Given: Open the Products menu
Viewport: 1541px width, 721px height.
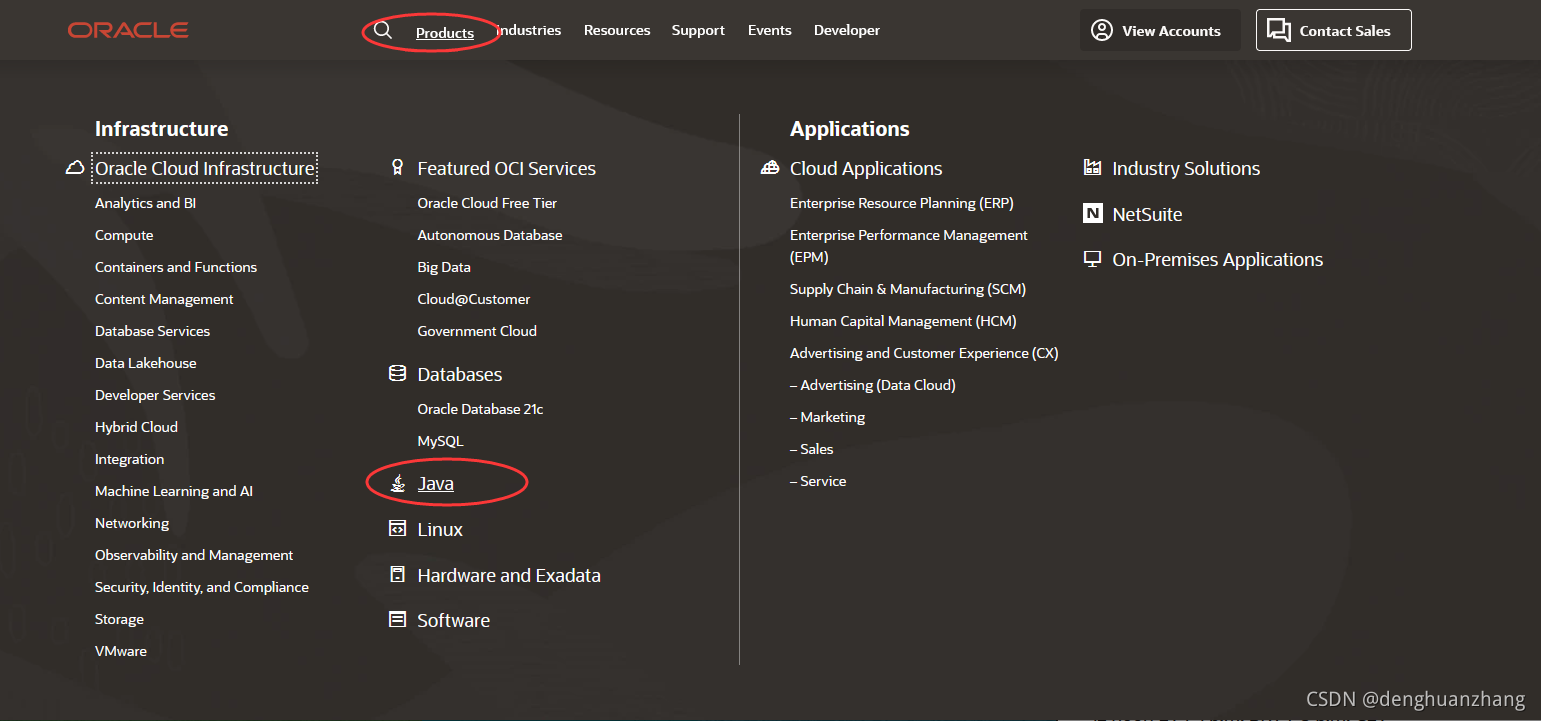Looking at the screenshot, I should tap(445, 33).
